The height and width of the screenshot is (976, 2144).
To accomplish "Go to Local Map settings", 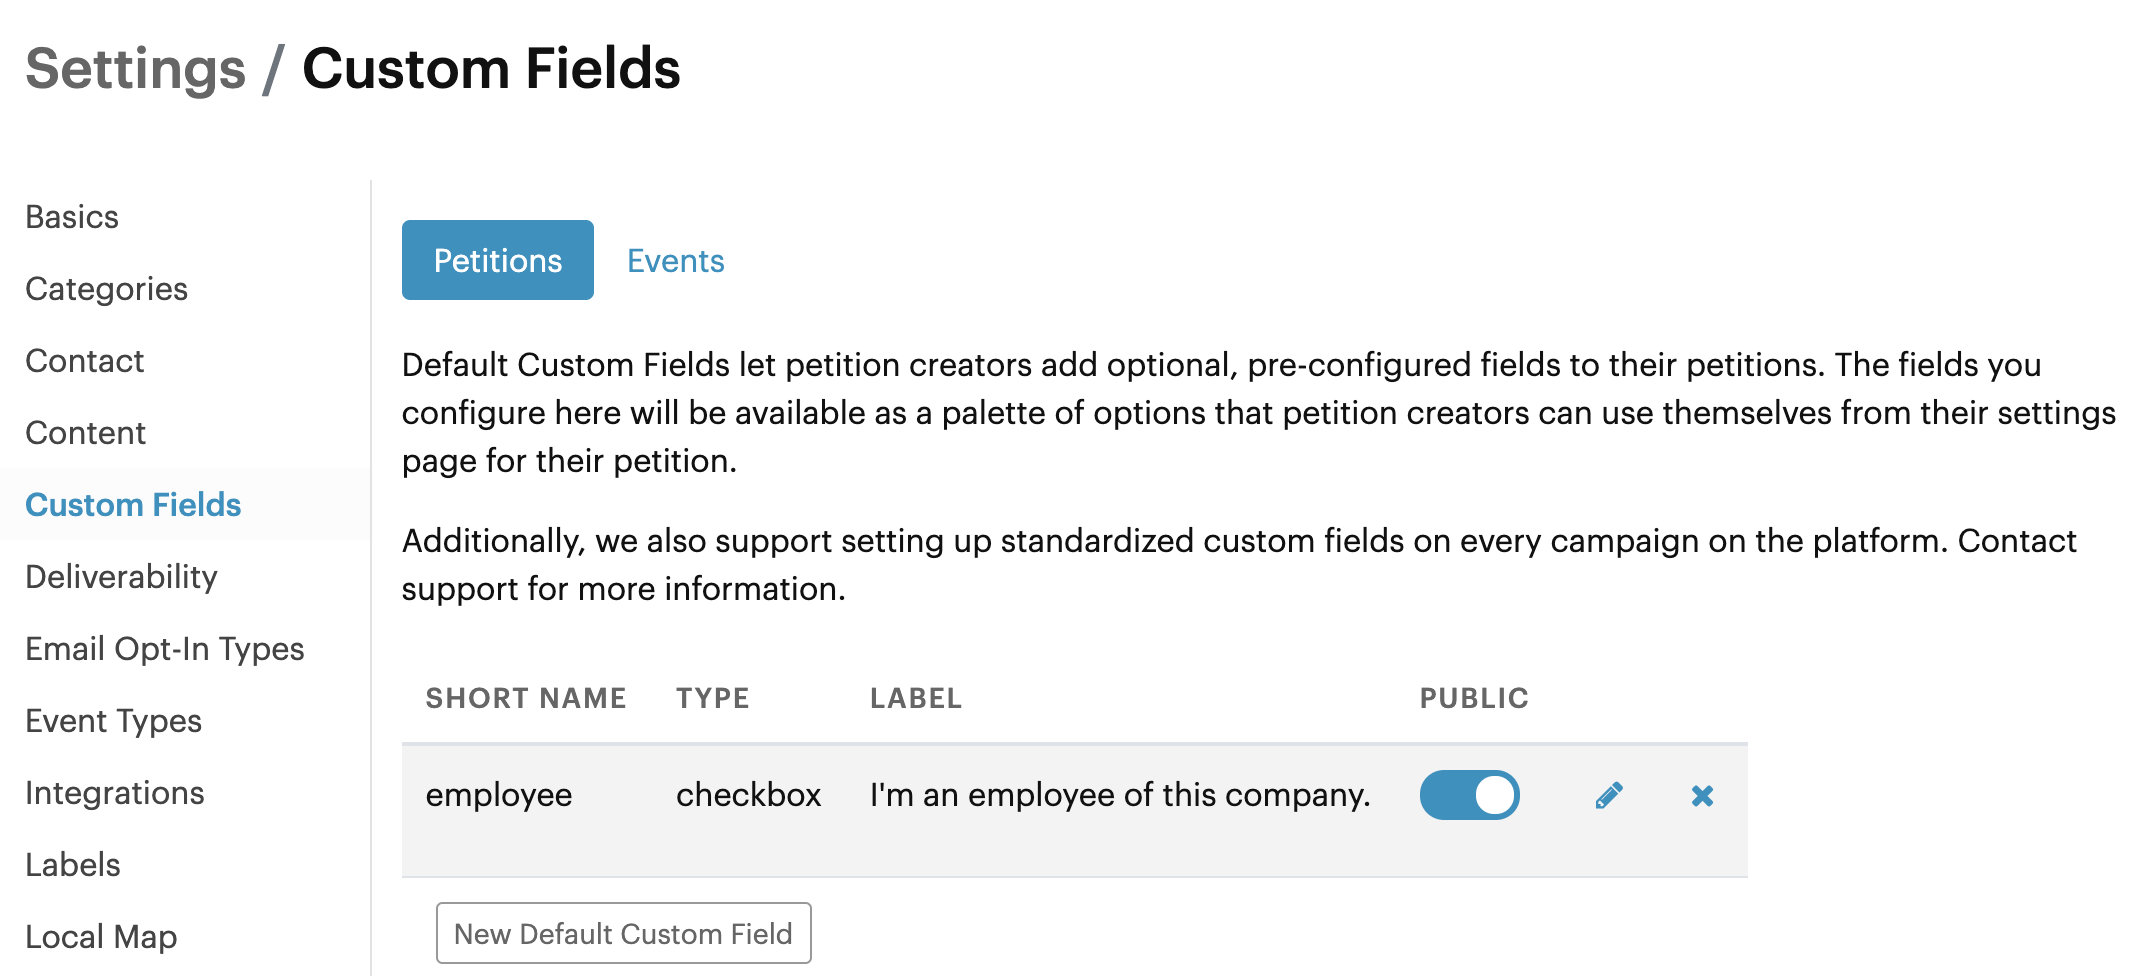I will coord(101,937).
